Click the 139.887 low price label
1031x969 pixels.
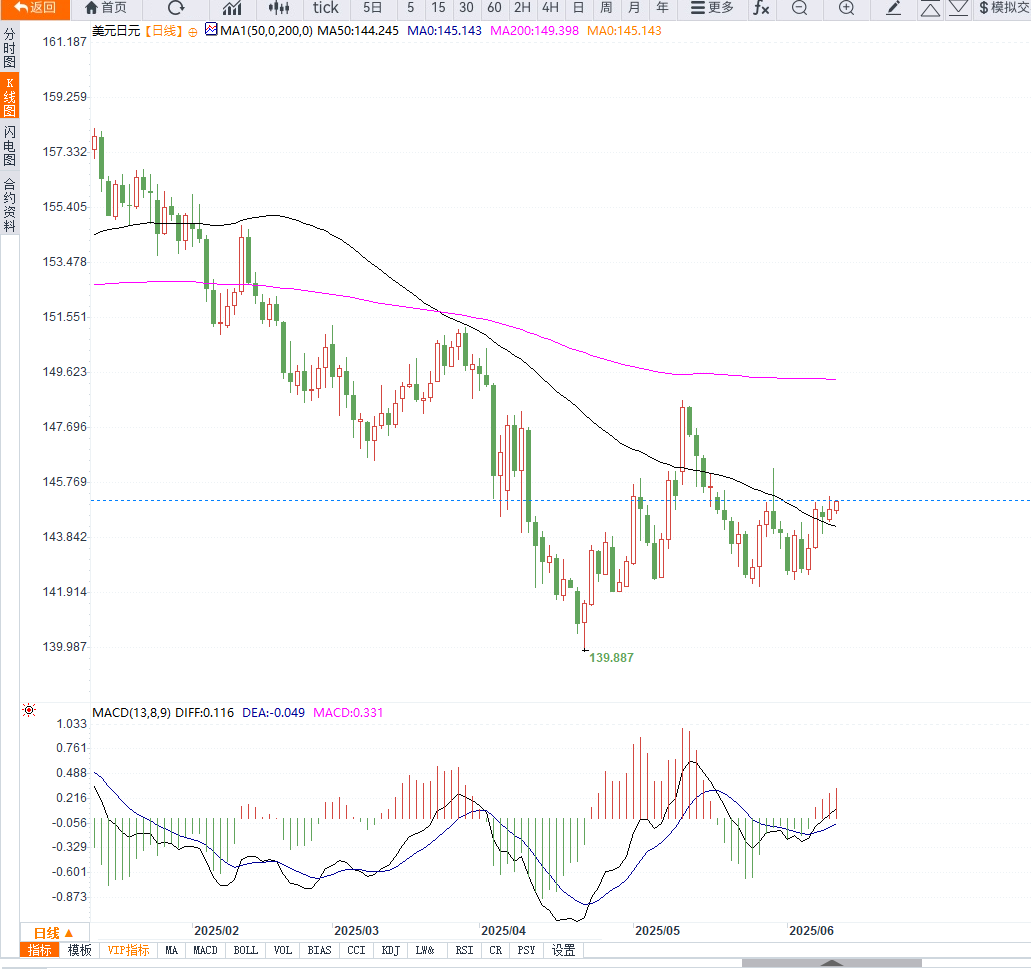[x=611, y=657]
